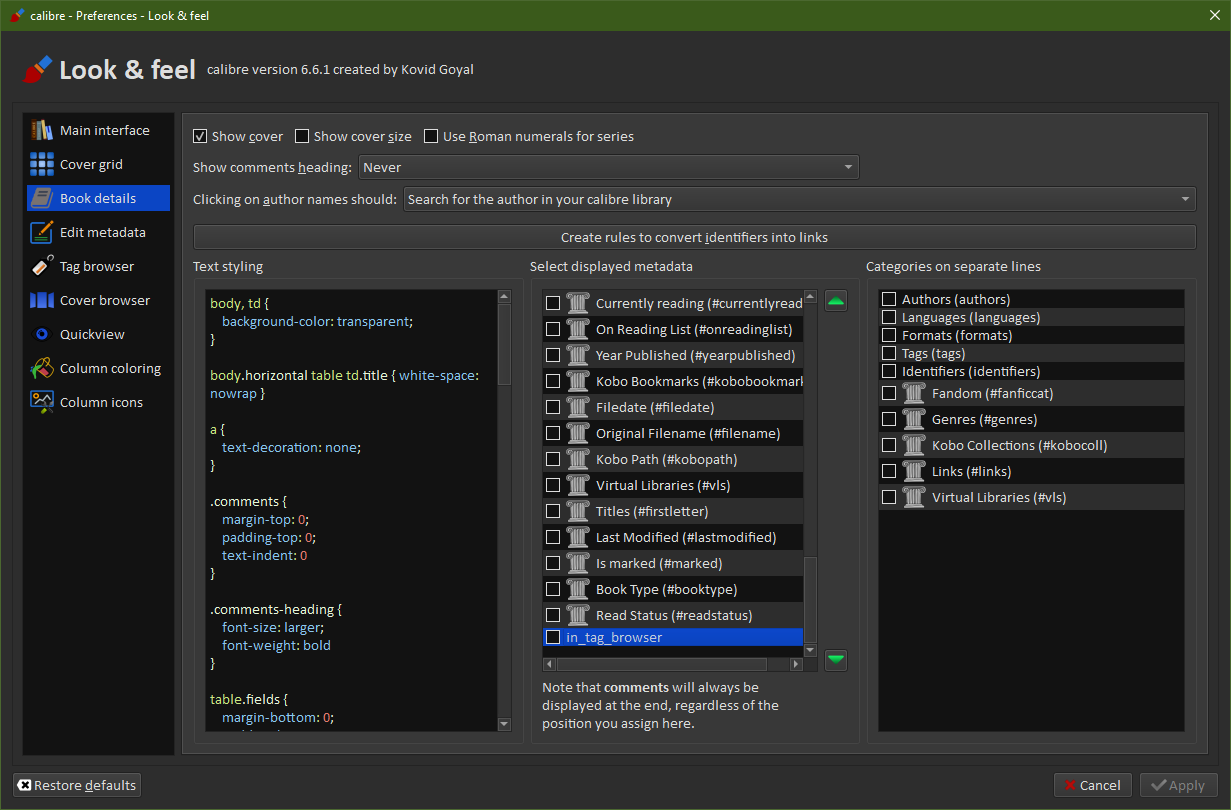Image resolution: width=1231 pixels, height=810 pixels.
Task: Go to the Column icons section
Action: (101, 402)
